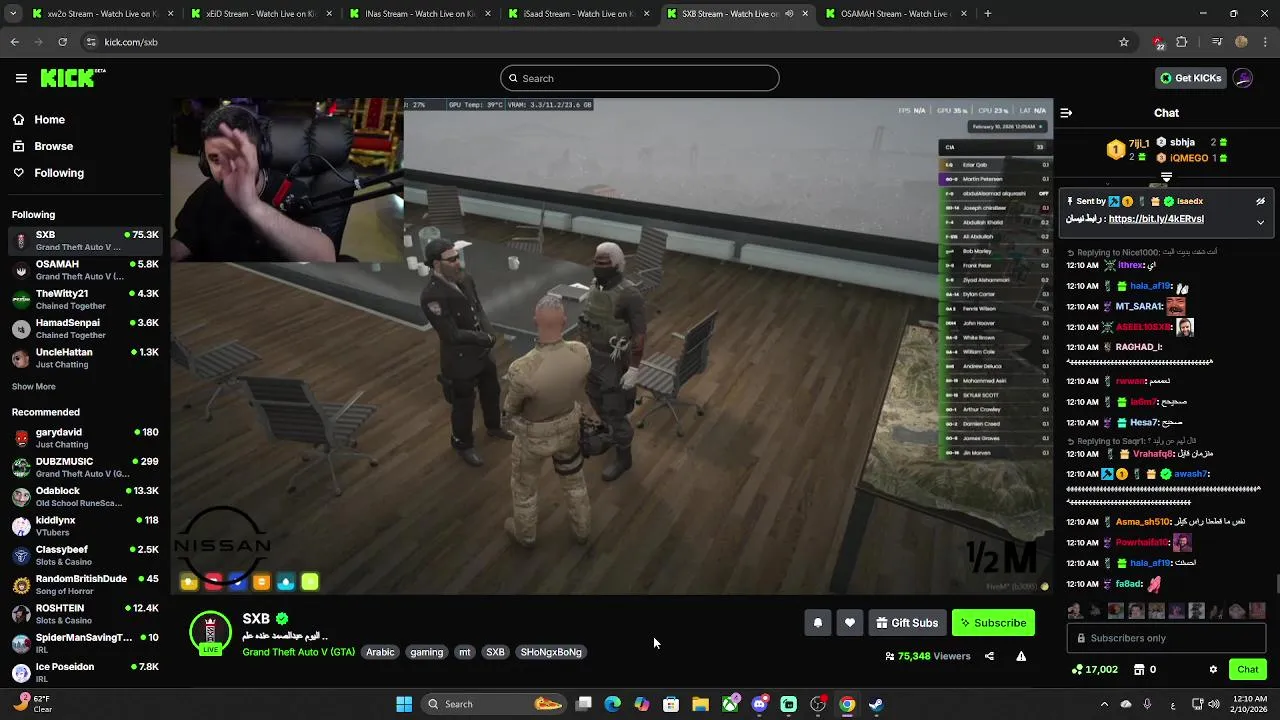The height and width of the screenshot is (720, 1280).
Task: Click the KICKs balance 17,002
Action: (1094, 669)
